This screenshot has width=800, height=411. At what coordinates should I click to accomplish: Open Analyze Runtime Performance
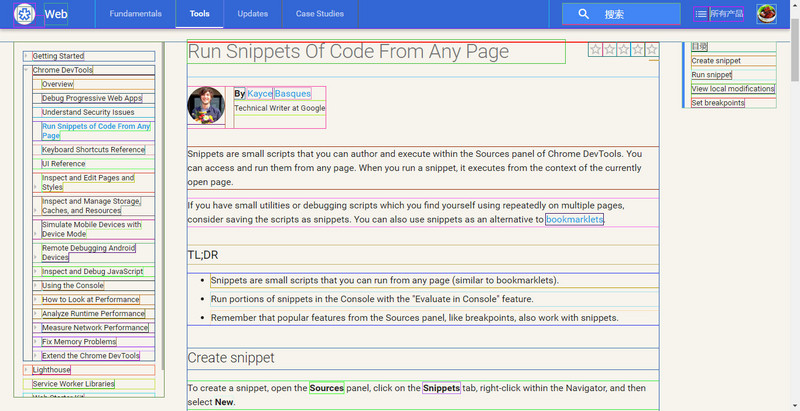(x=93, y=314)
